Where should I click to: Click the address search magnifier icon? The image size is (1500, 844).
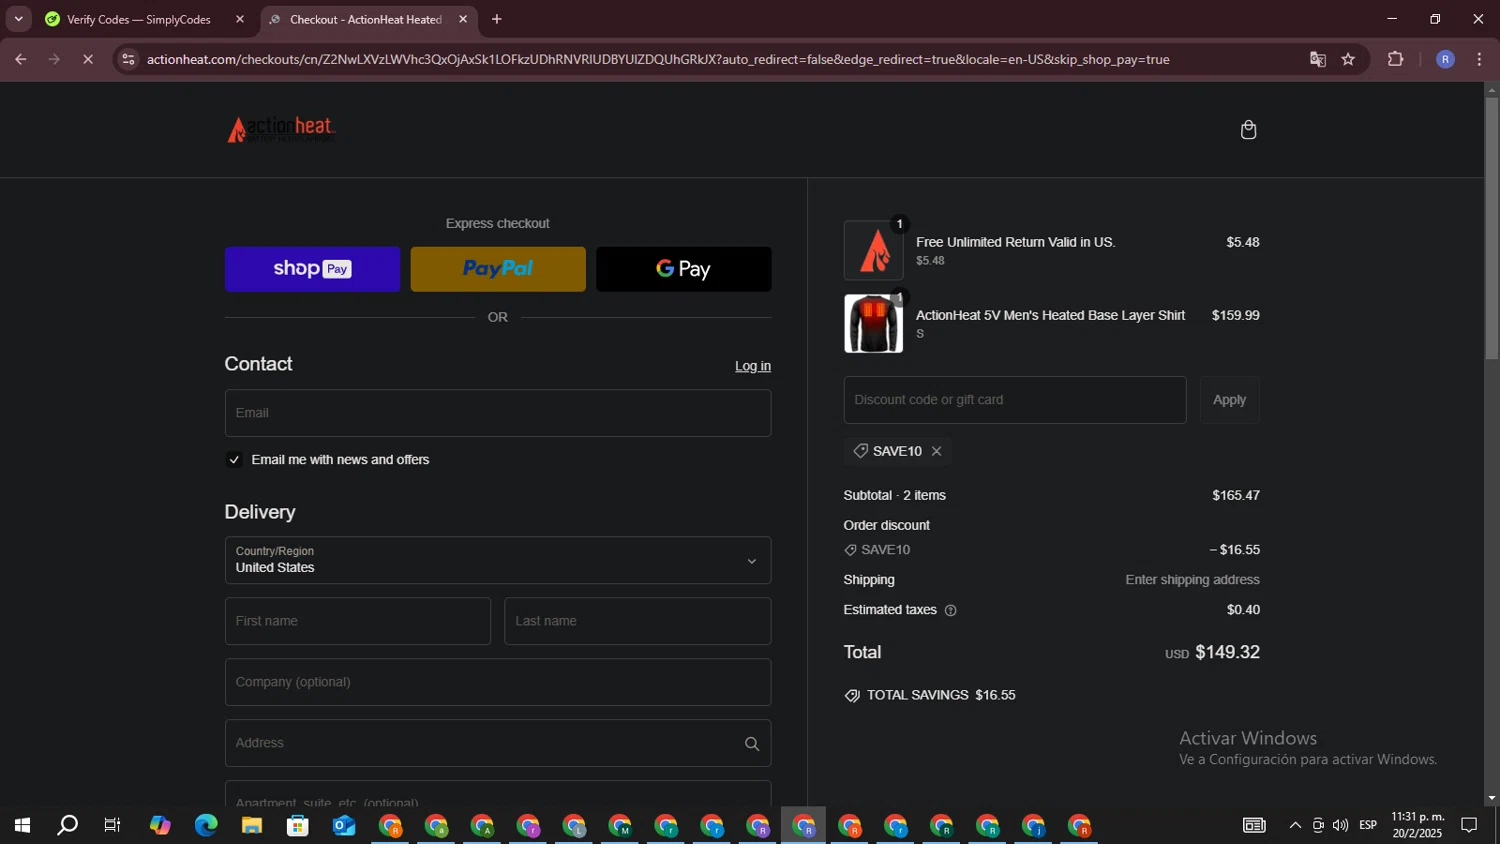[x=752, y=744]
